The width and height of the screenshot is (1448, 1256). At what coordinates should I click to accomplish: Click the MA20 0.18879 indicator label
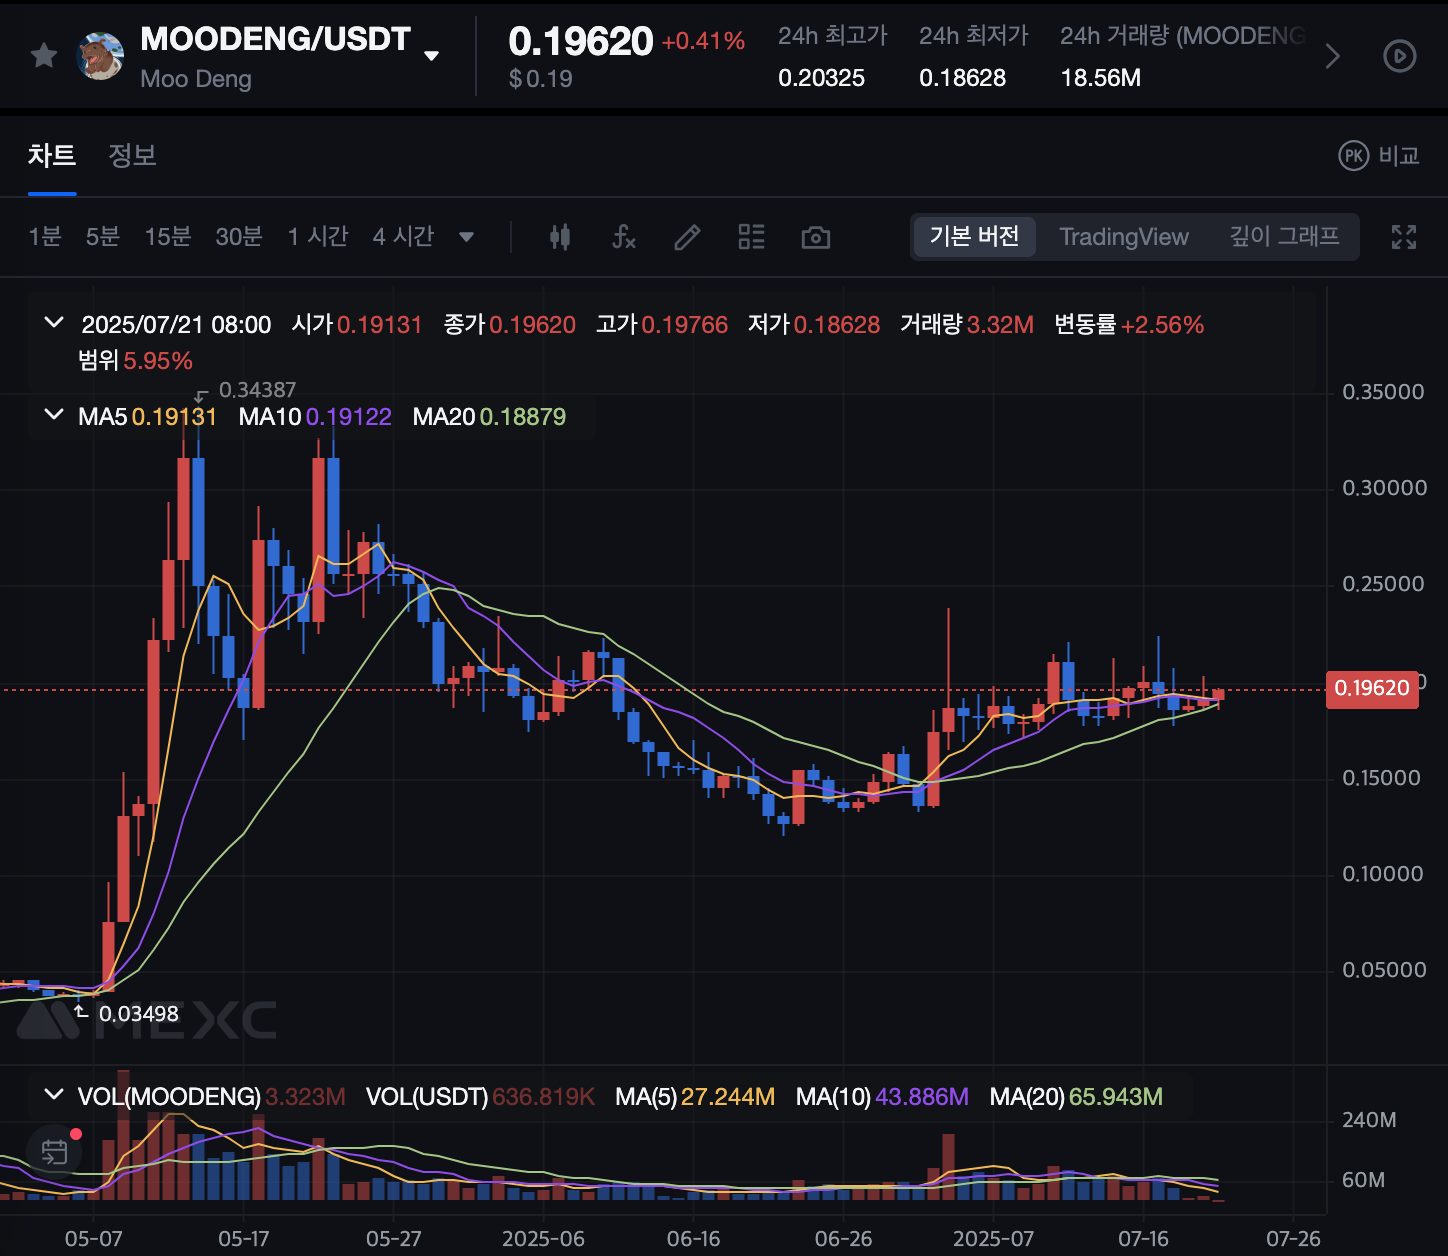pyautogui.click(x=489, y=416)
